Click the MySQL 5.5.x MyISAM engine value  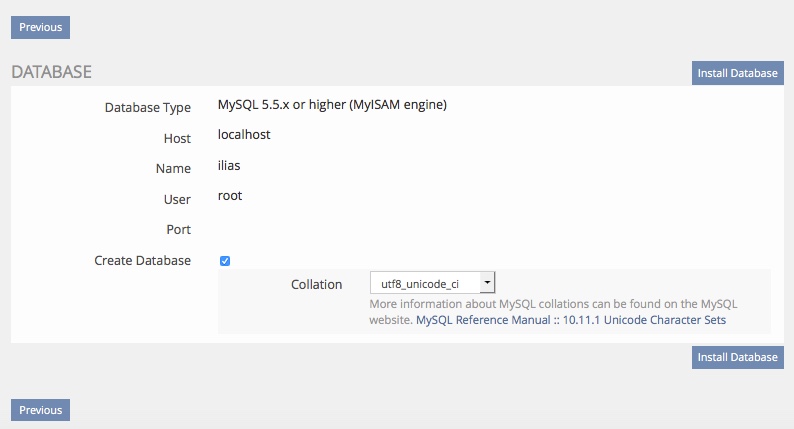(x=332, y=104)
